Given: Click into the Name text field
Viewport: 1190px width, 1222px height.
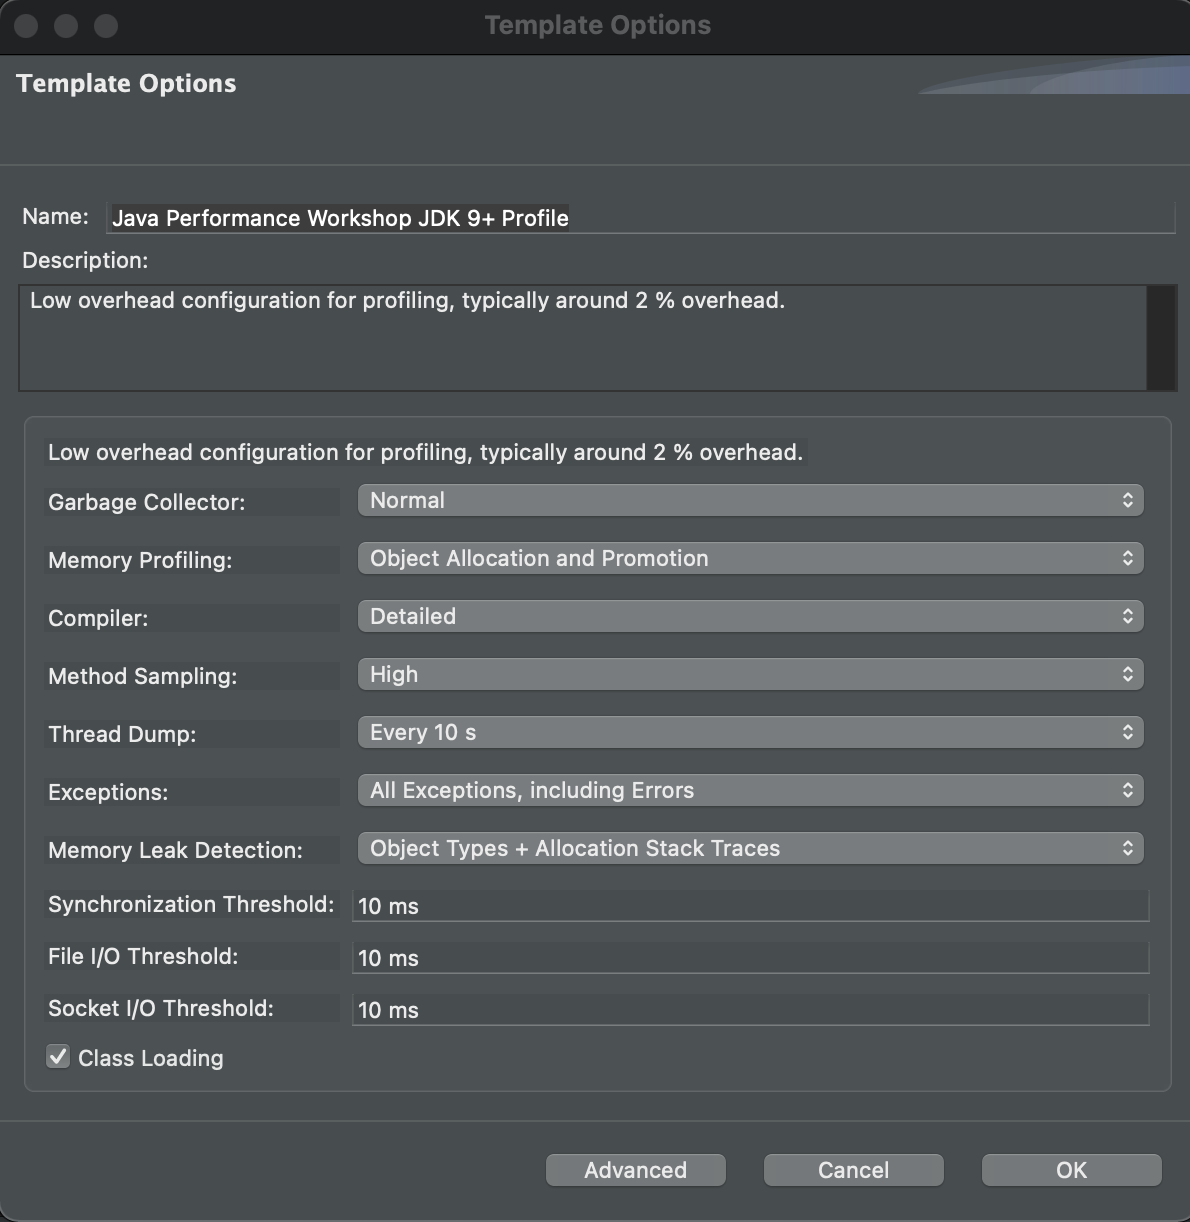Looking at the screenshot, I should click(640, 218).
